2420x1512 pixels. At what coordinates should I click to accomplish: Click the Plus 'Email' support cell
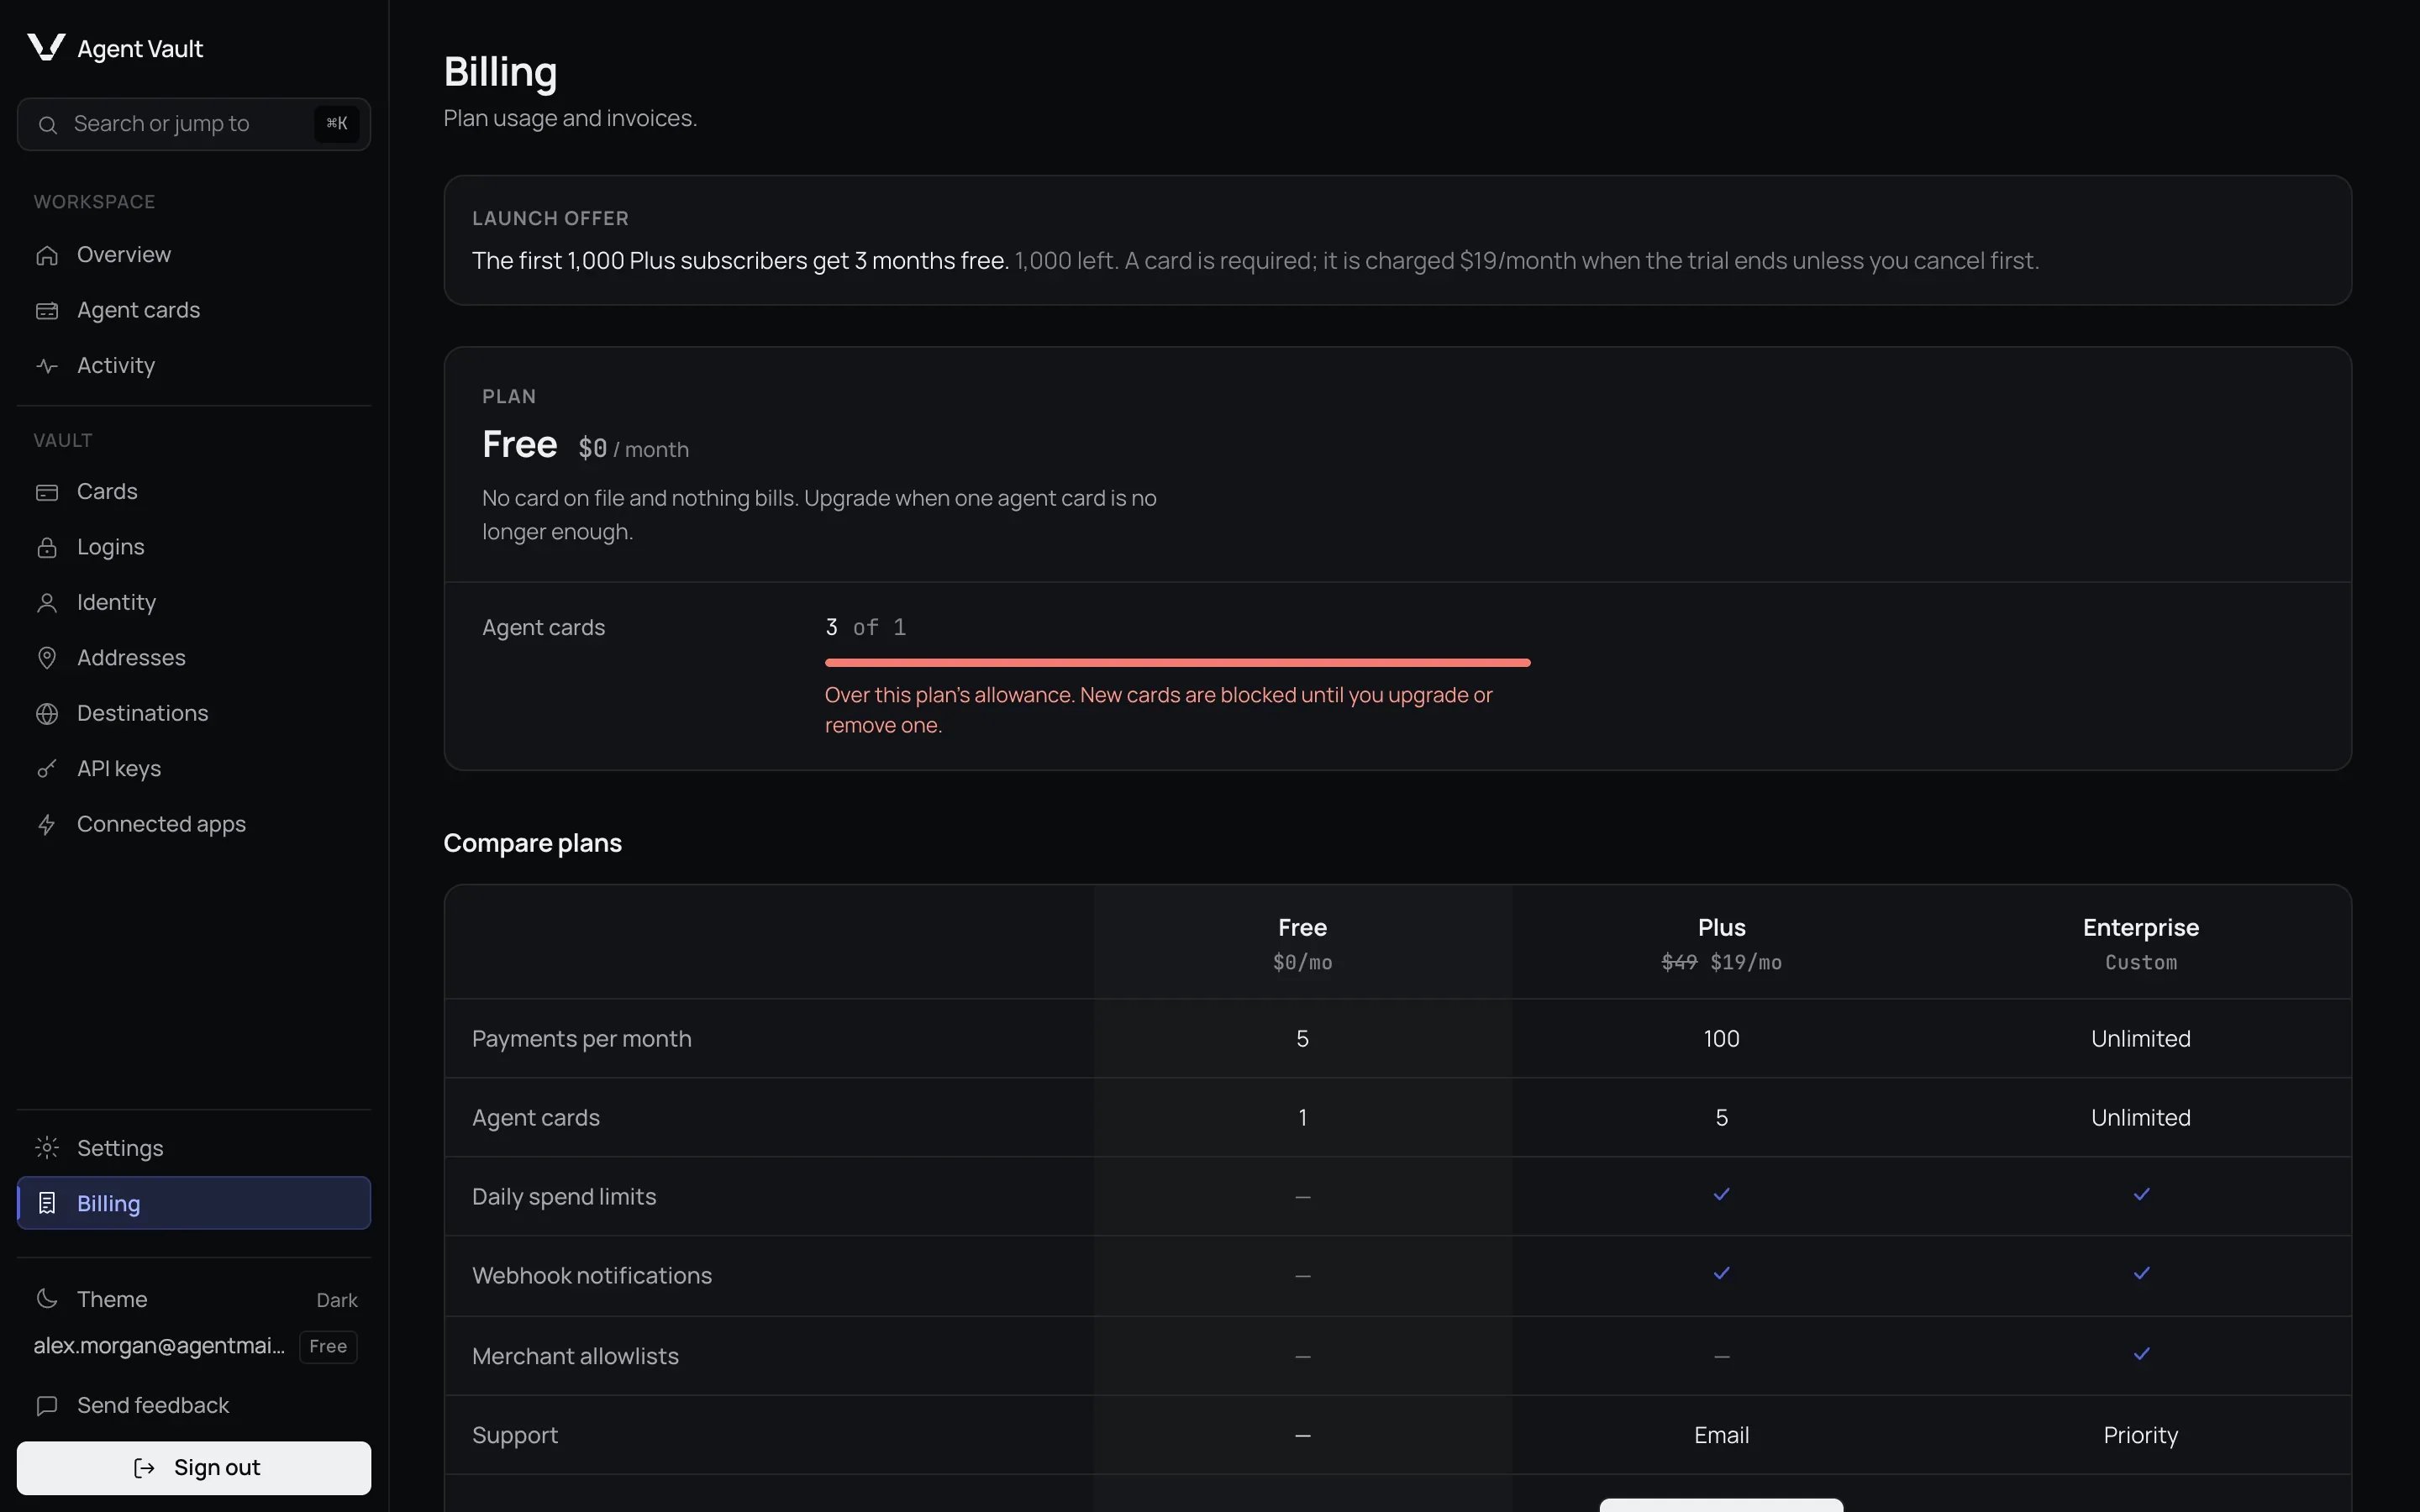tap(1721, 1435)
